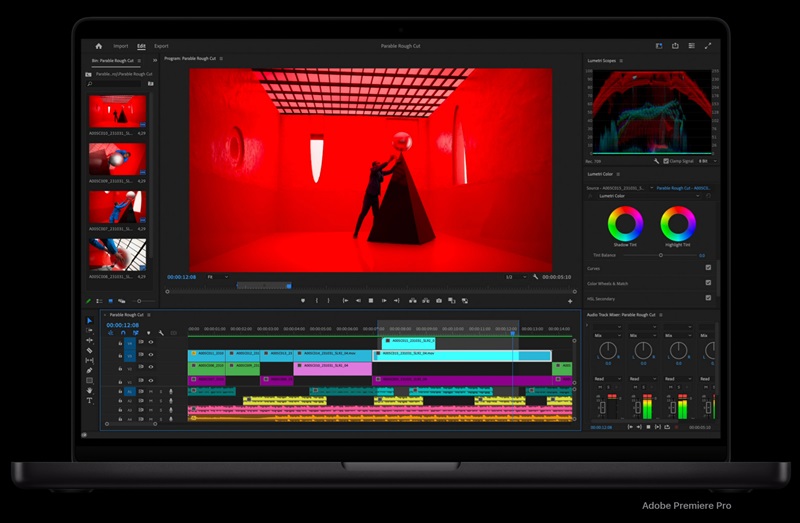The image size is (800, 523).
Task: Click the pink clip on V2 track
Action: [333, 368]
